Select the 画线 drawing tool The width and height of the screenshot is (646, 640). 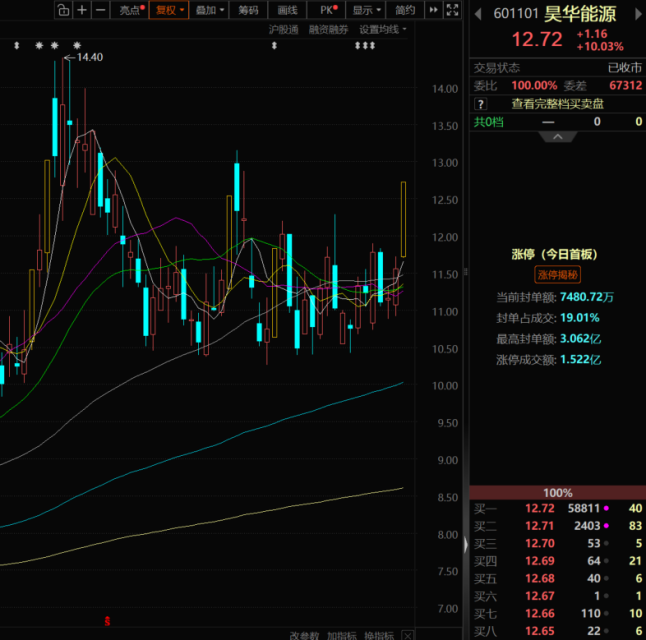click(287, 10)
